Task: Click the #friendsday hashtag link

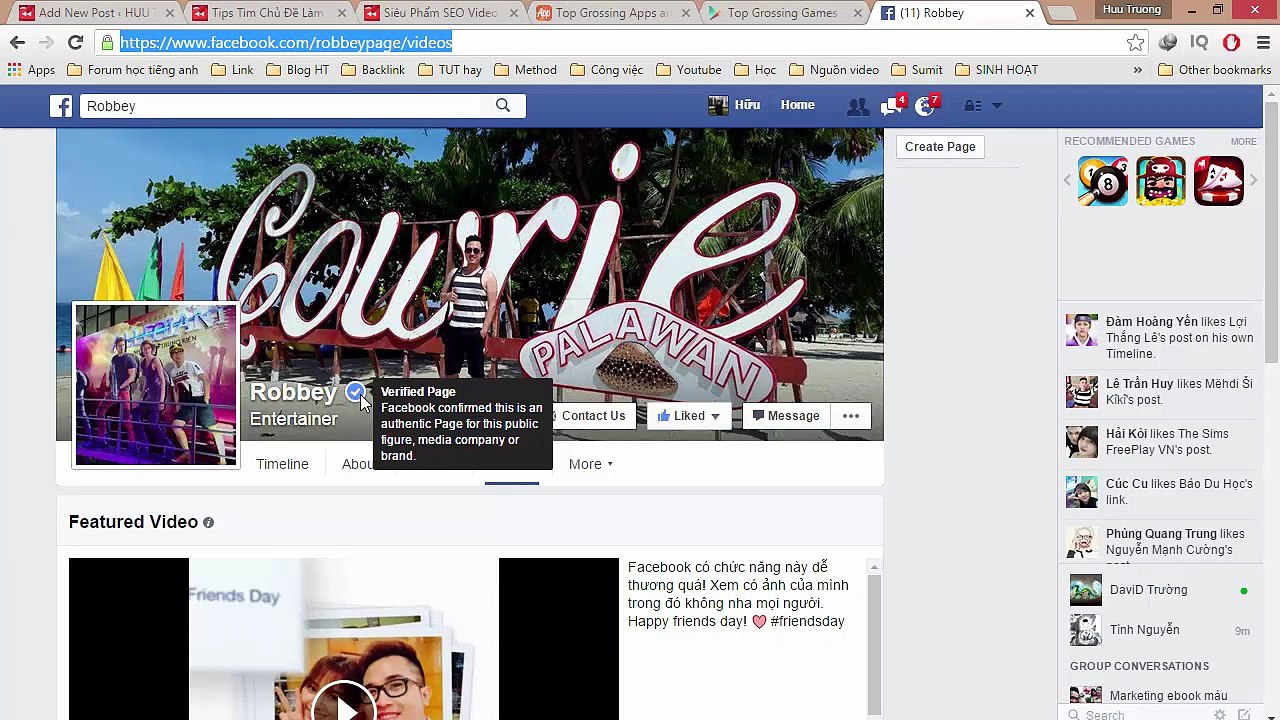Action: click(807, 621)
